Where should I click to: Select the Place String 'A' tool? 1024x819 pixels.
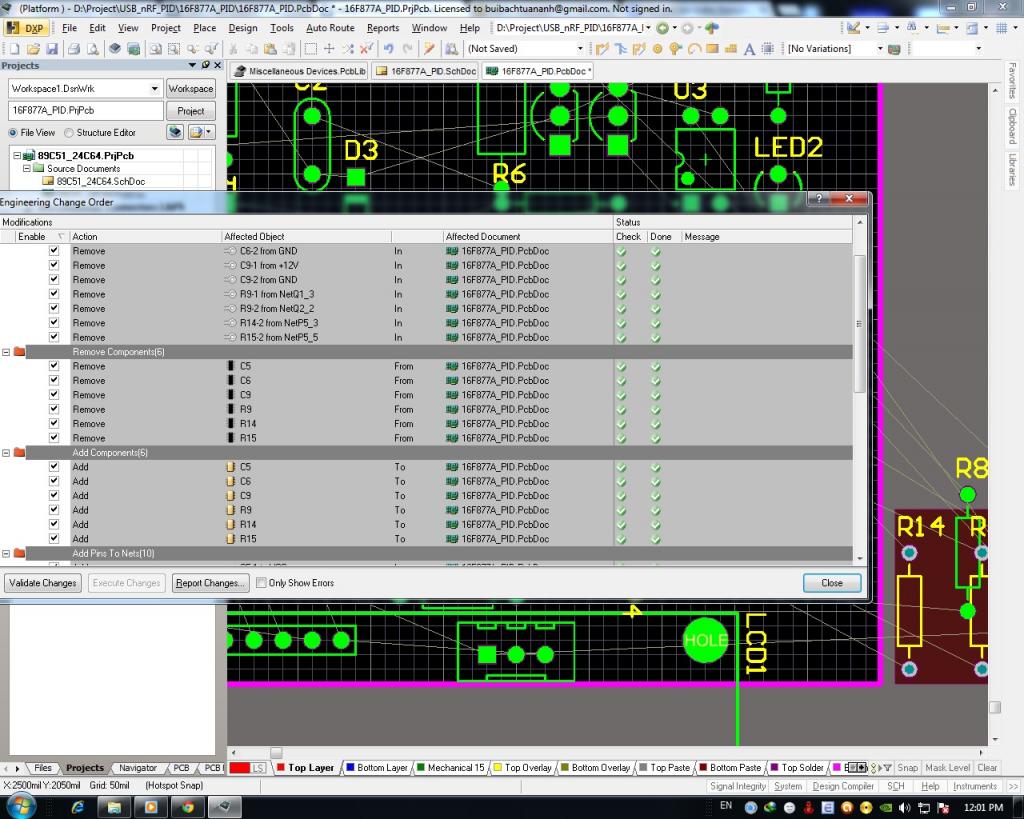748,48
